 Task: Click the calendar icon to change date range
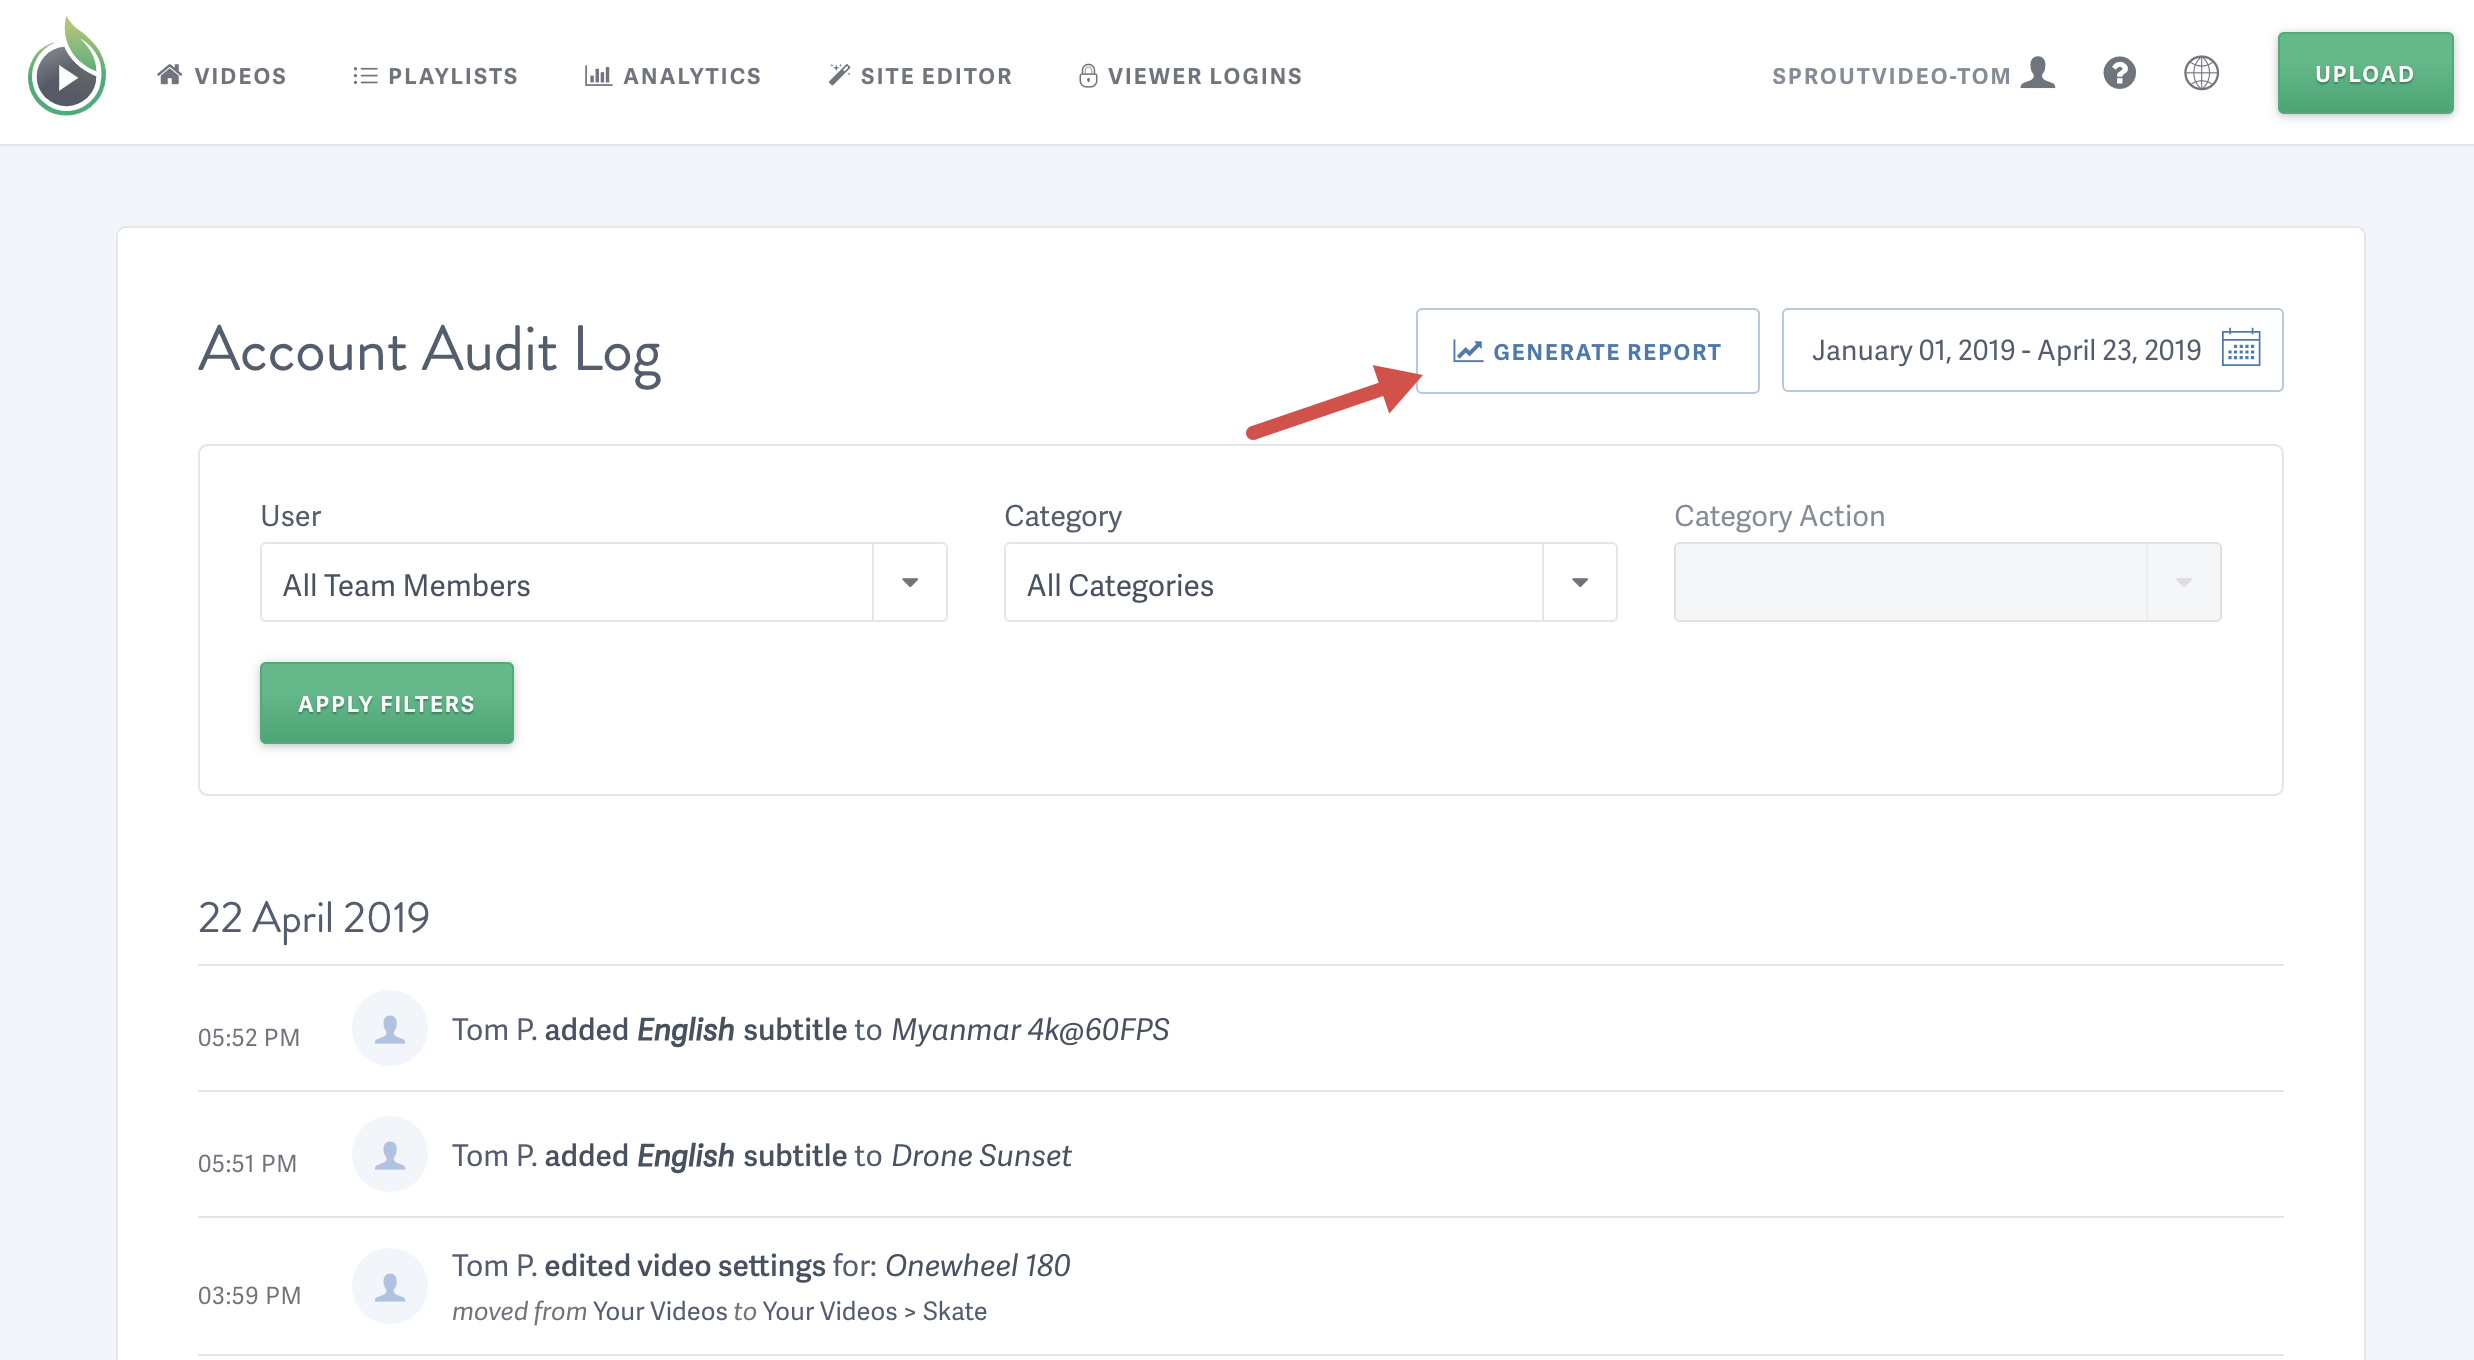[2241, 350]
